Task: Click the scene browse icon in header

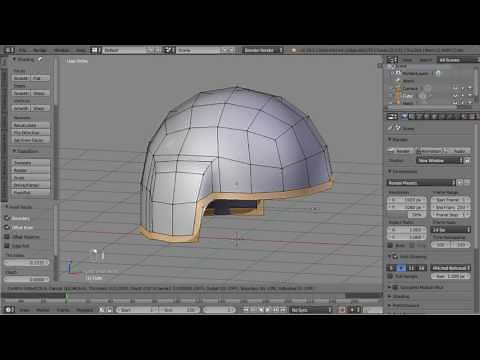Action: [x=169, y=50]
